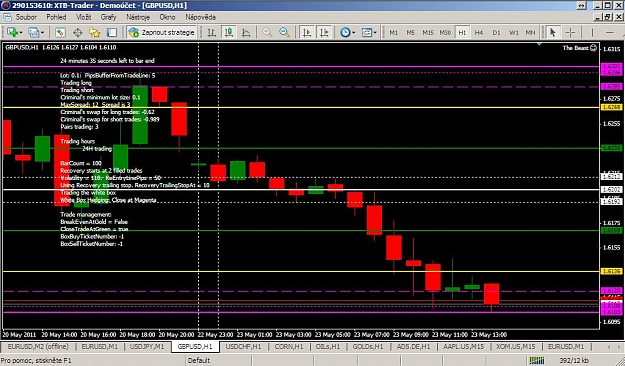The image size is (625, 366).
Task: Click the smiley face next to The Beast
Action: (593, 48)
